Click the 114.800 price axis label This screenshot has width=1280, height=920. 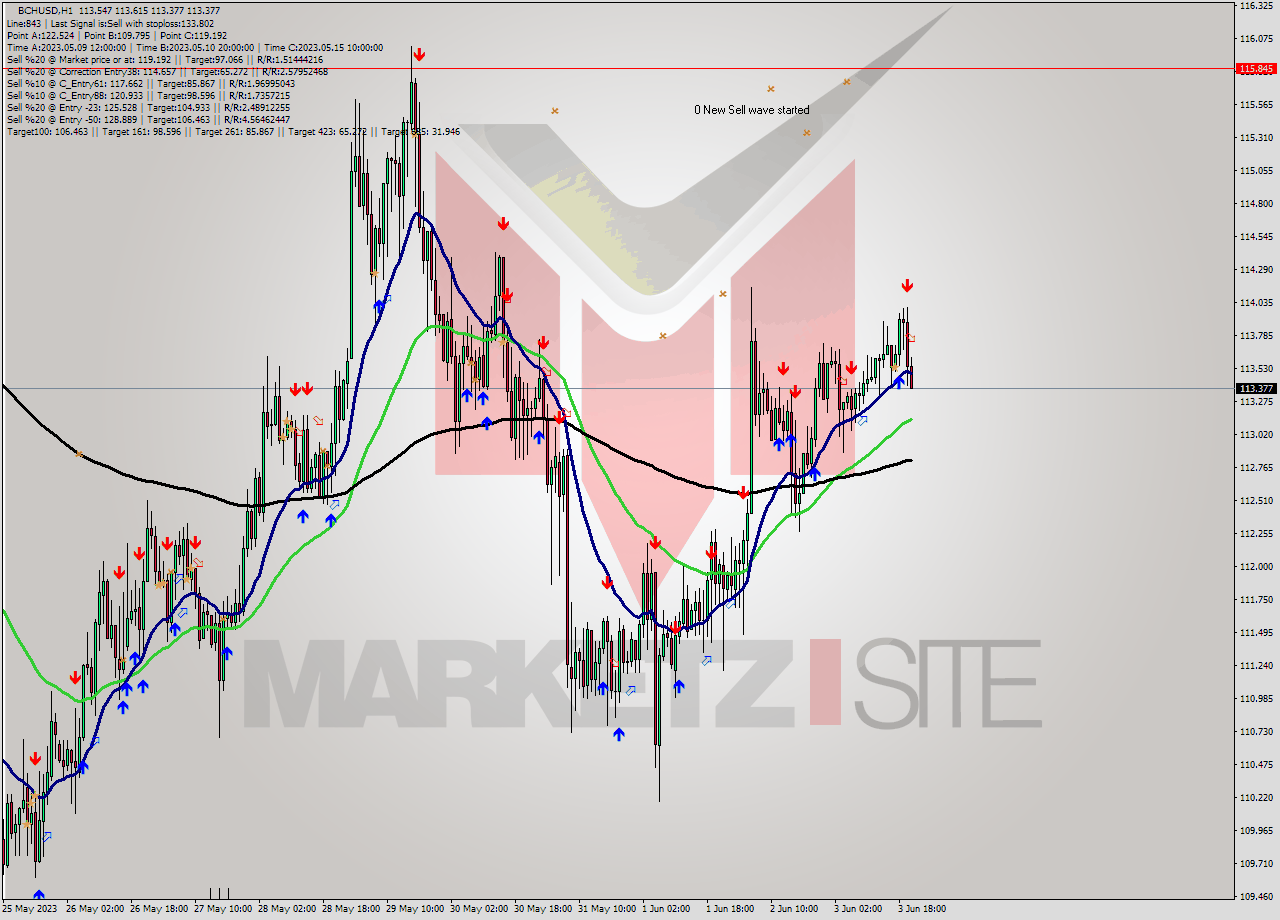click(x=1255, y=203)
